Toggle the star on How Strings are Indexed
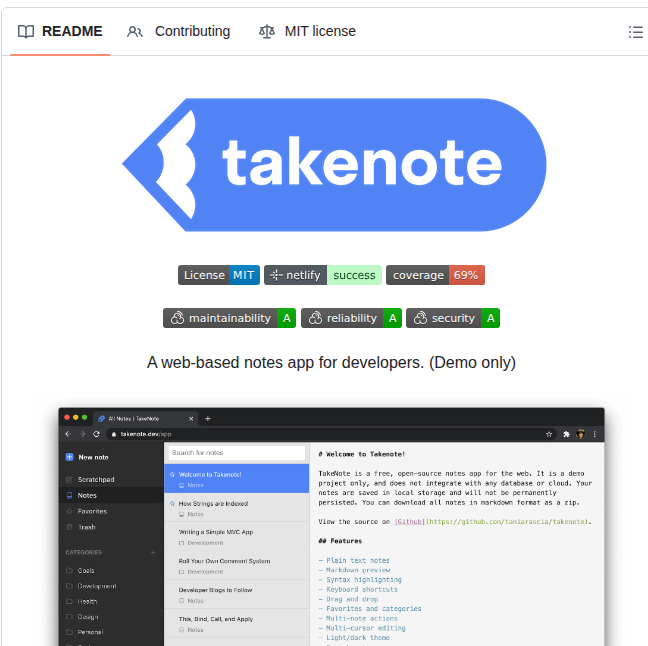Screen dimensions: 648x646 click(x=173, y=503)
